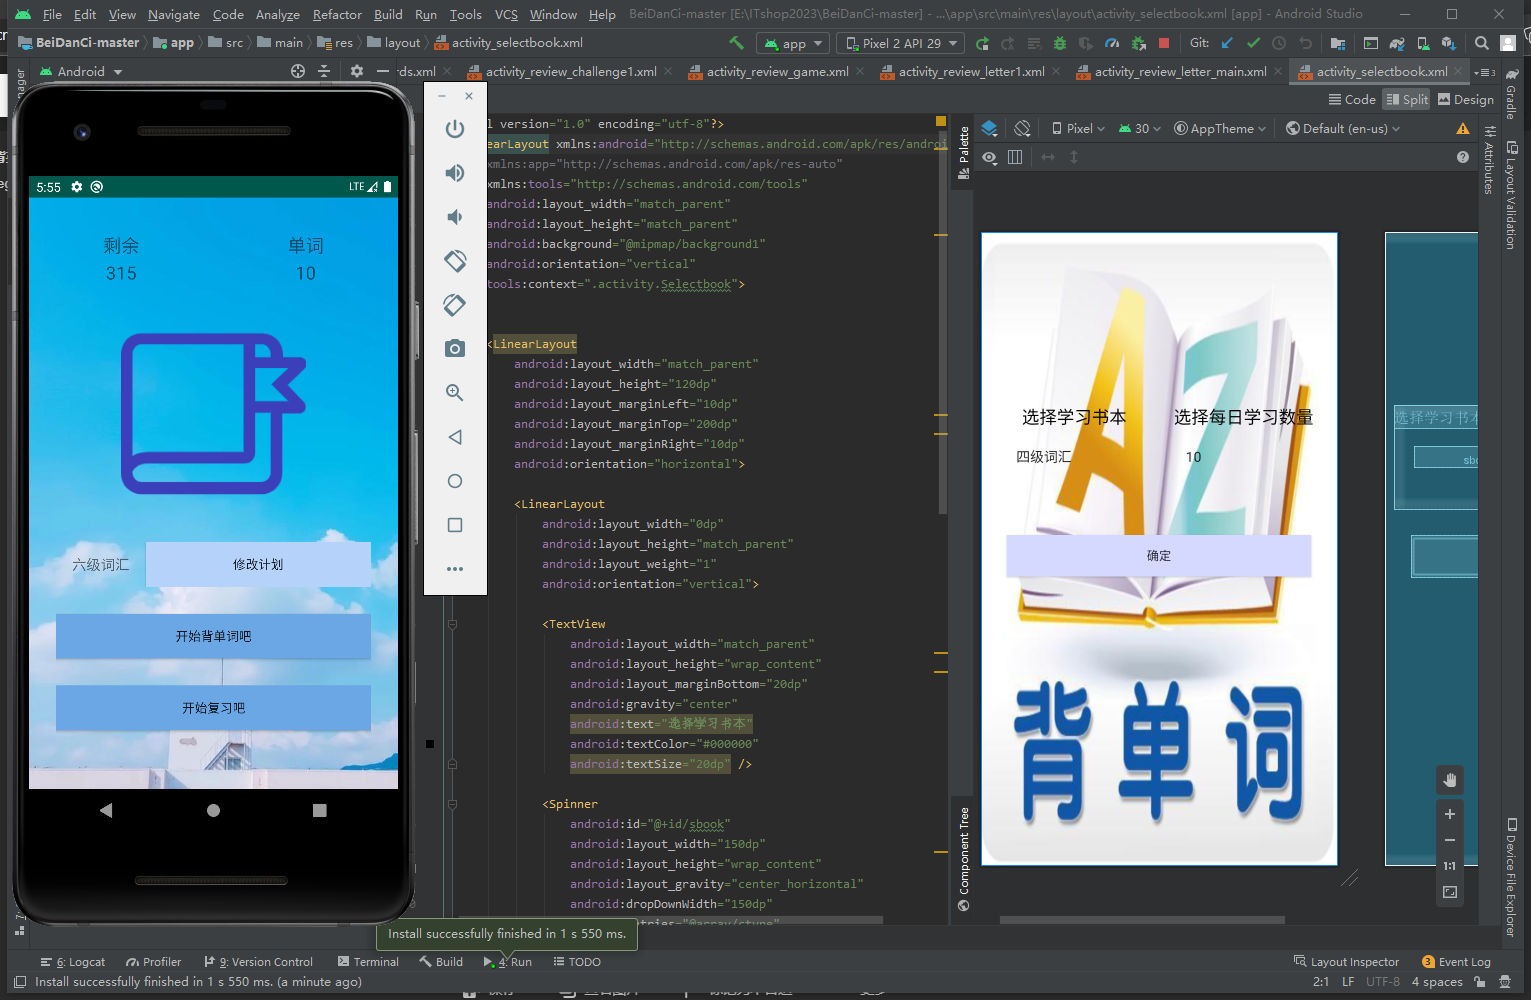
Task: Toggle the Attributes side panel
Action: (1489, 160)
